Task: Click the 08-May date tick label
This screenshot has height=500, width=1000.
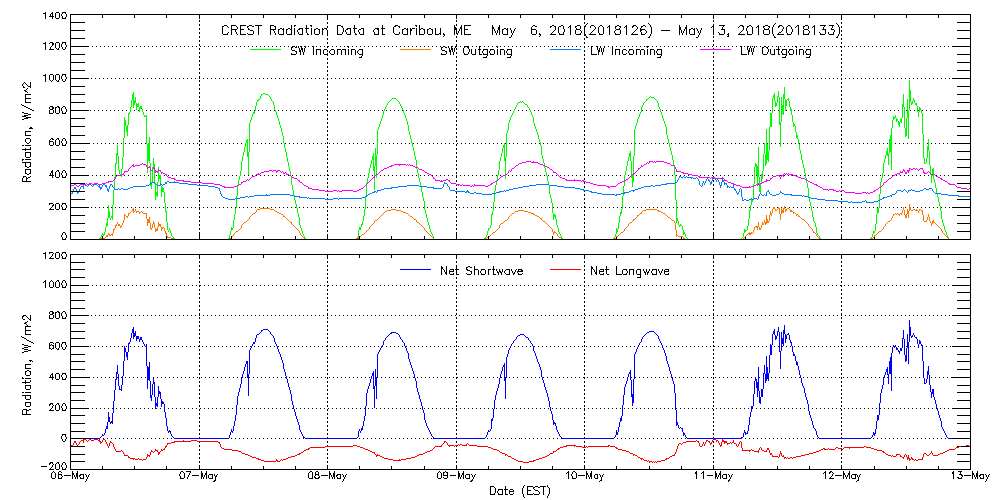Action: (328, 476)
